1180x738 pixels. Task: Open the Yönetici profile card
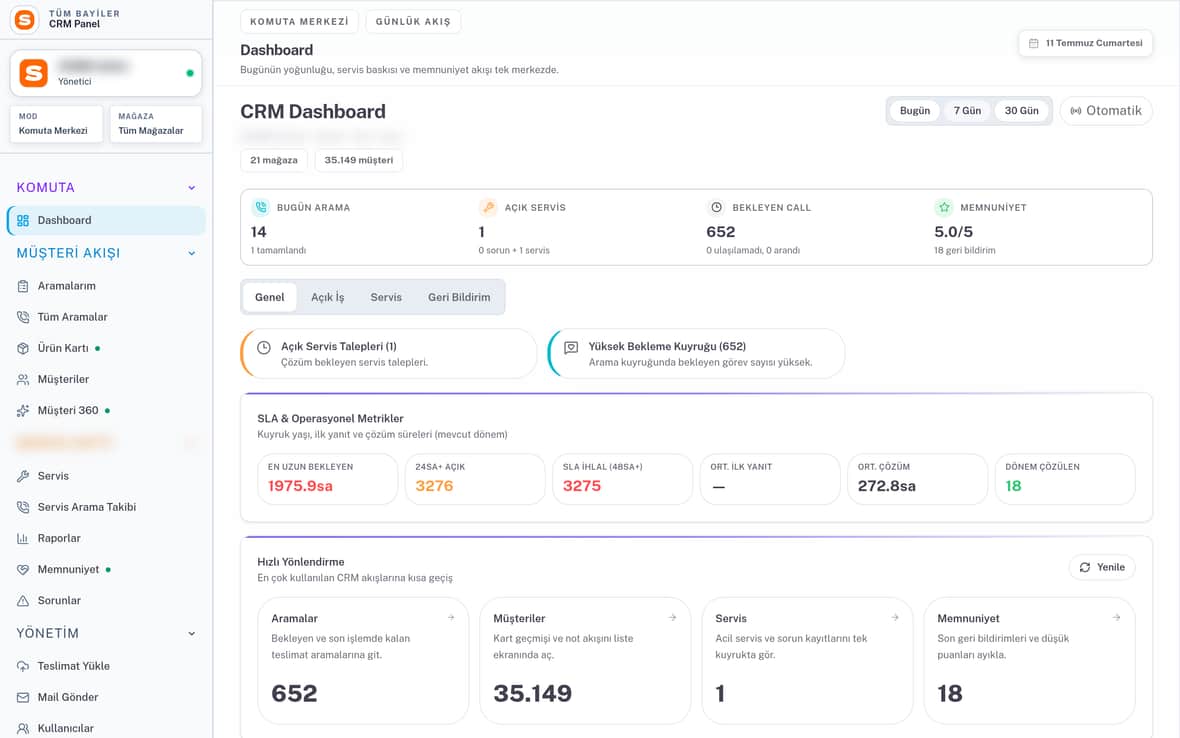105,73
